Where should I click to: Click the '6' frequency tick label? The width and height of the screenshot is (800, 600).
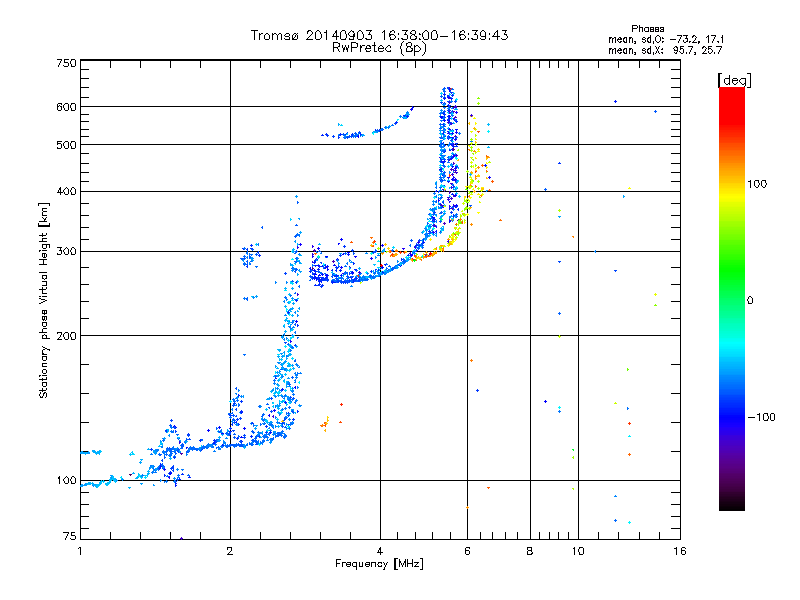(x=467, y=551)
